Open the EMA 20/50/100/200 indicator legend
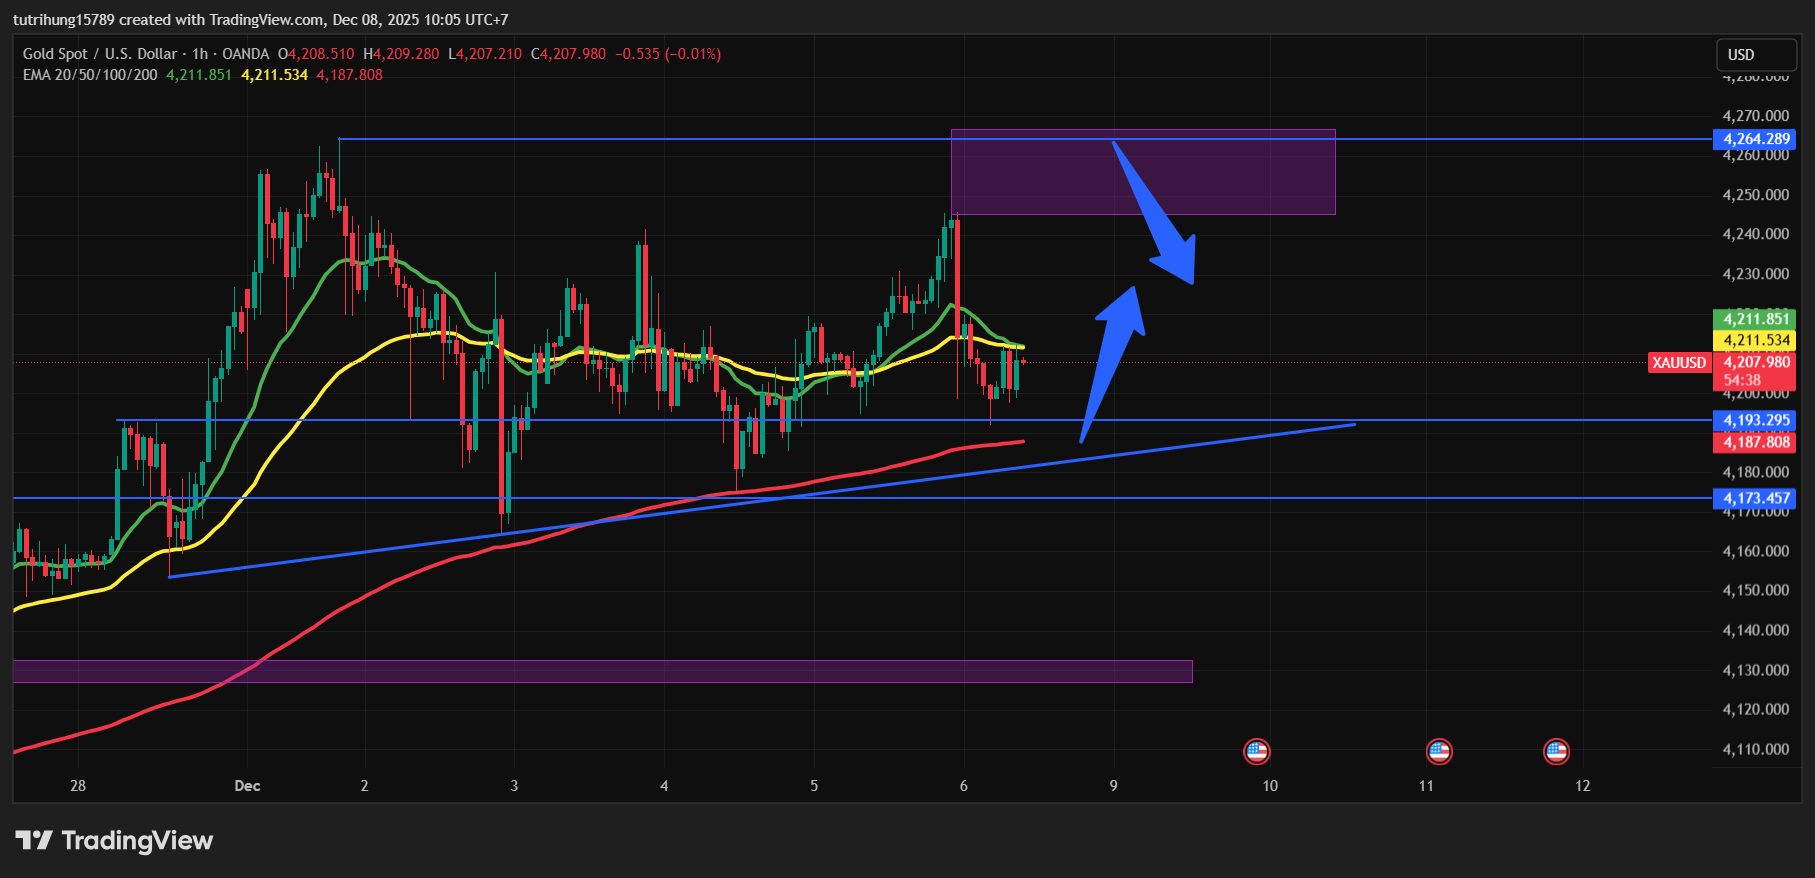The height and width of the screenshot is (878, 1815). click(x=90, y=75)
